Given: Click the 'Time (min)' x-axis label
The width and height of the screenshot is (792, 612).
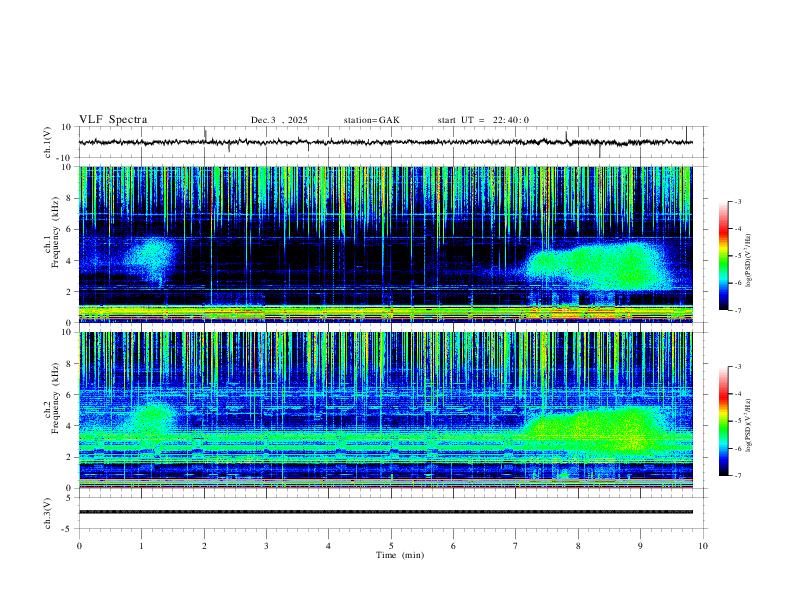Looking at the screenshot, I should click(x=400, y=555).
